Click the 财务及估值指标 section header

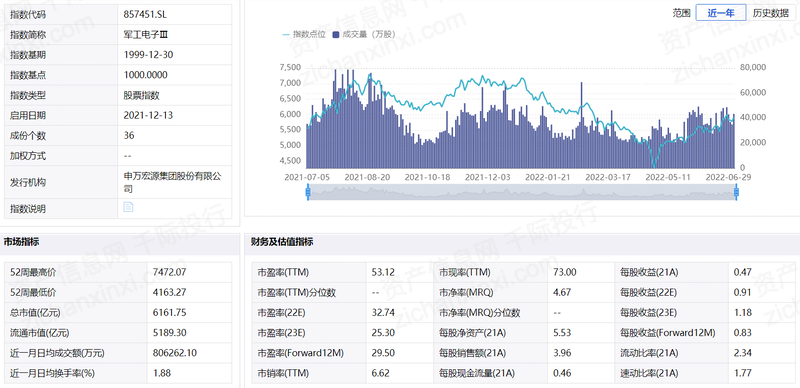[x=282, y=242]
